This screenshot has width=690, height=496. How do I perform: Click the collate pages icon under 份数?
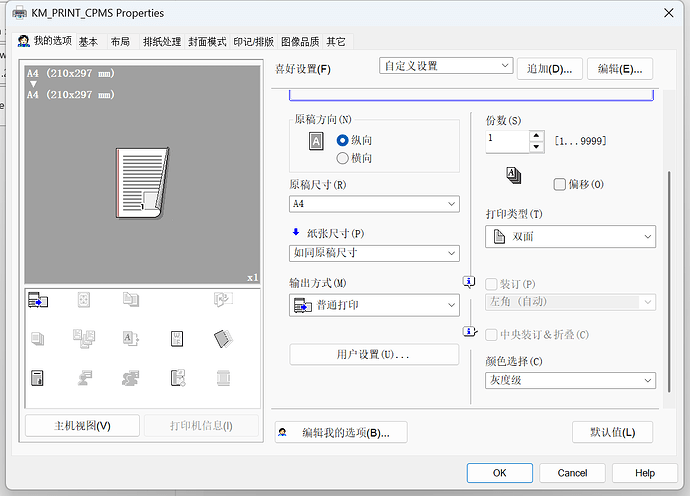[x=514, y=176]
